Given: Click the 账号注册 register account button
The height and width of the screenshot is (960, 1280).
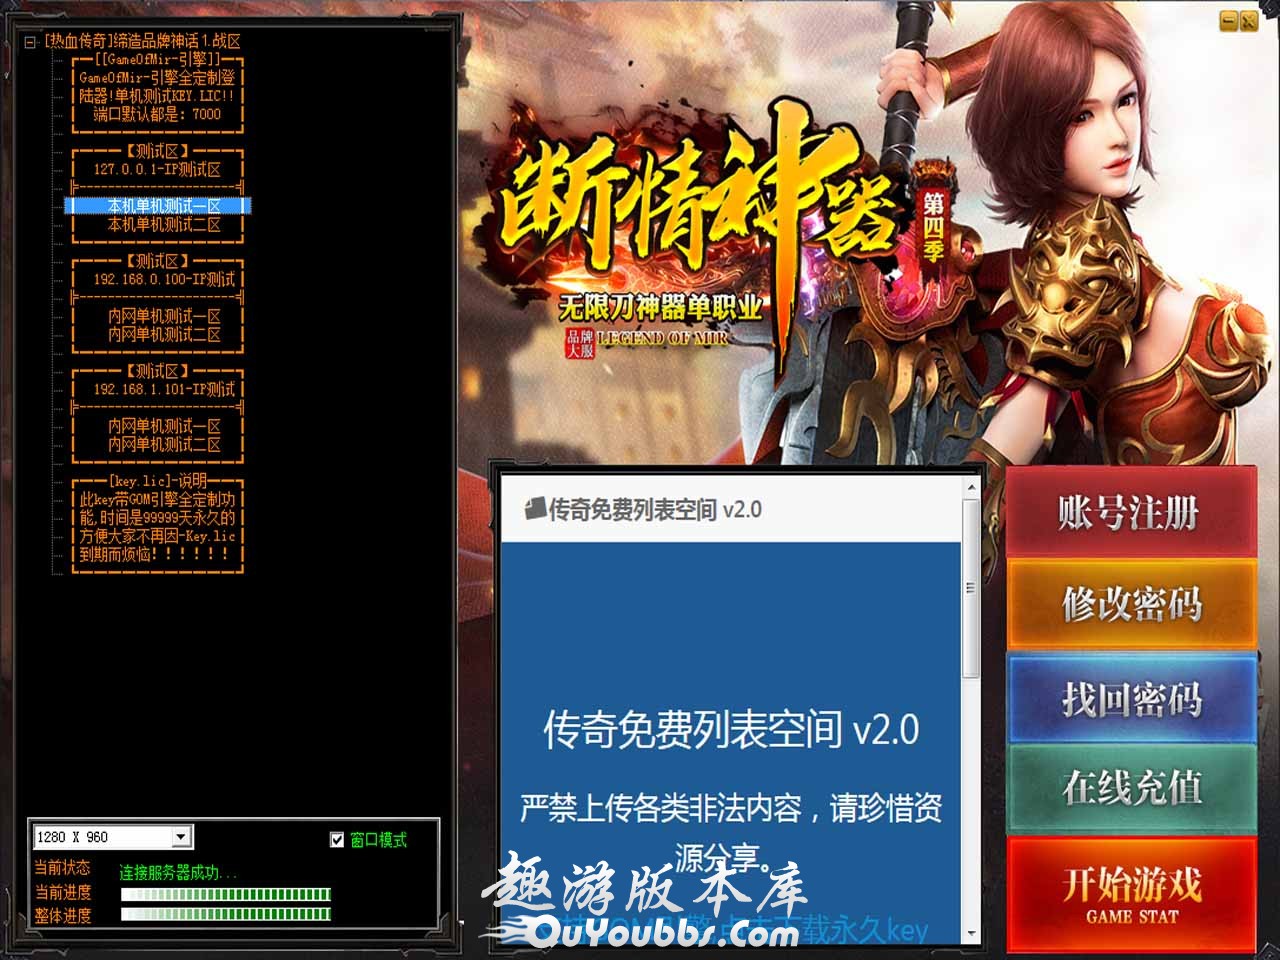Looking at the screenshot, I should 1130,513.
